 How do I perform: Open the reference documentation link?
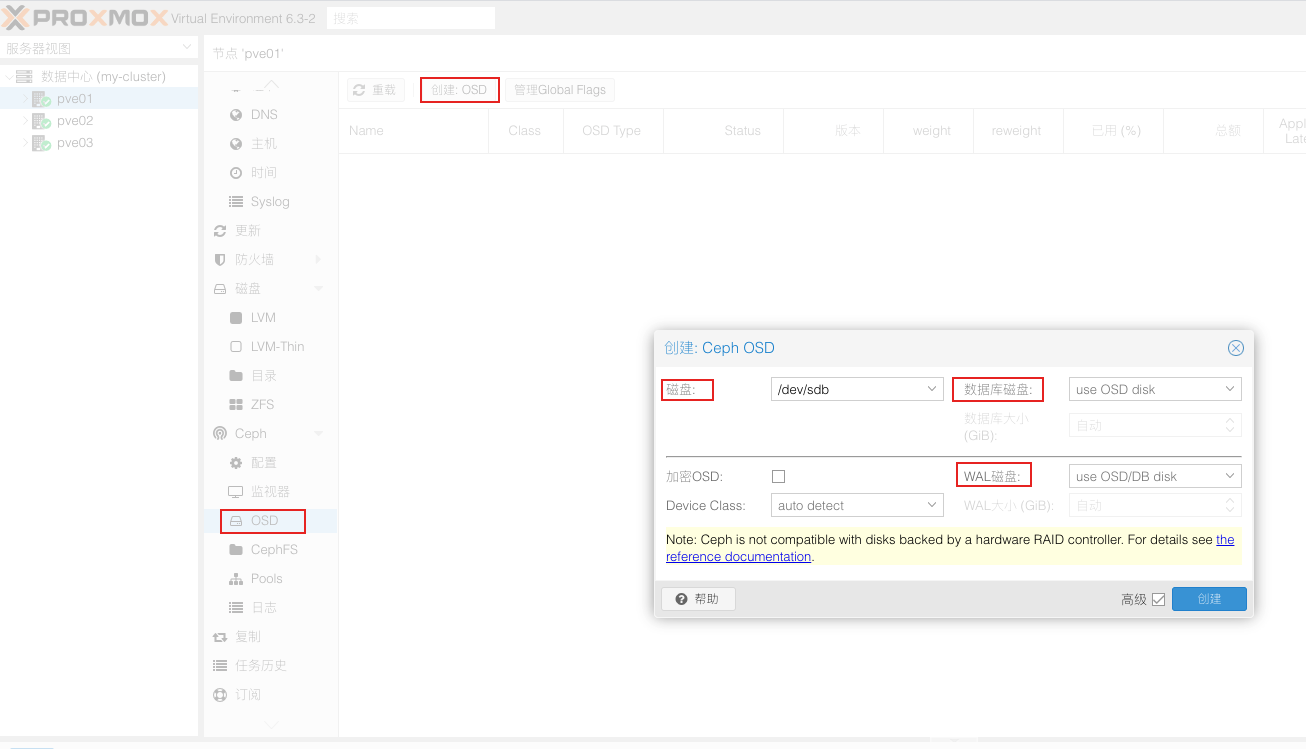pos(950,548)
